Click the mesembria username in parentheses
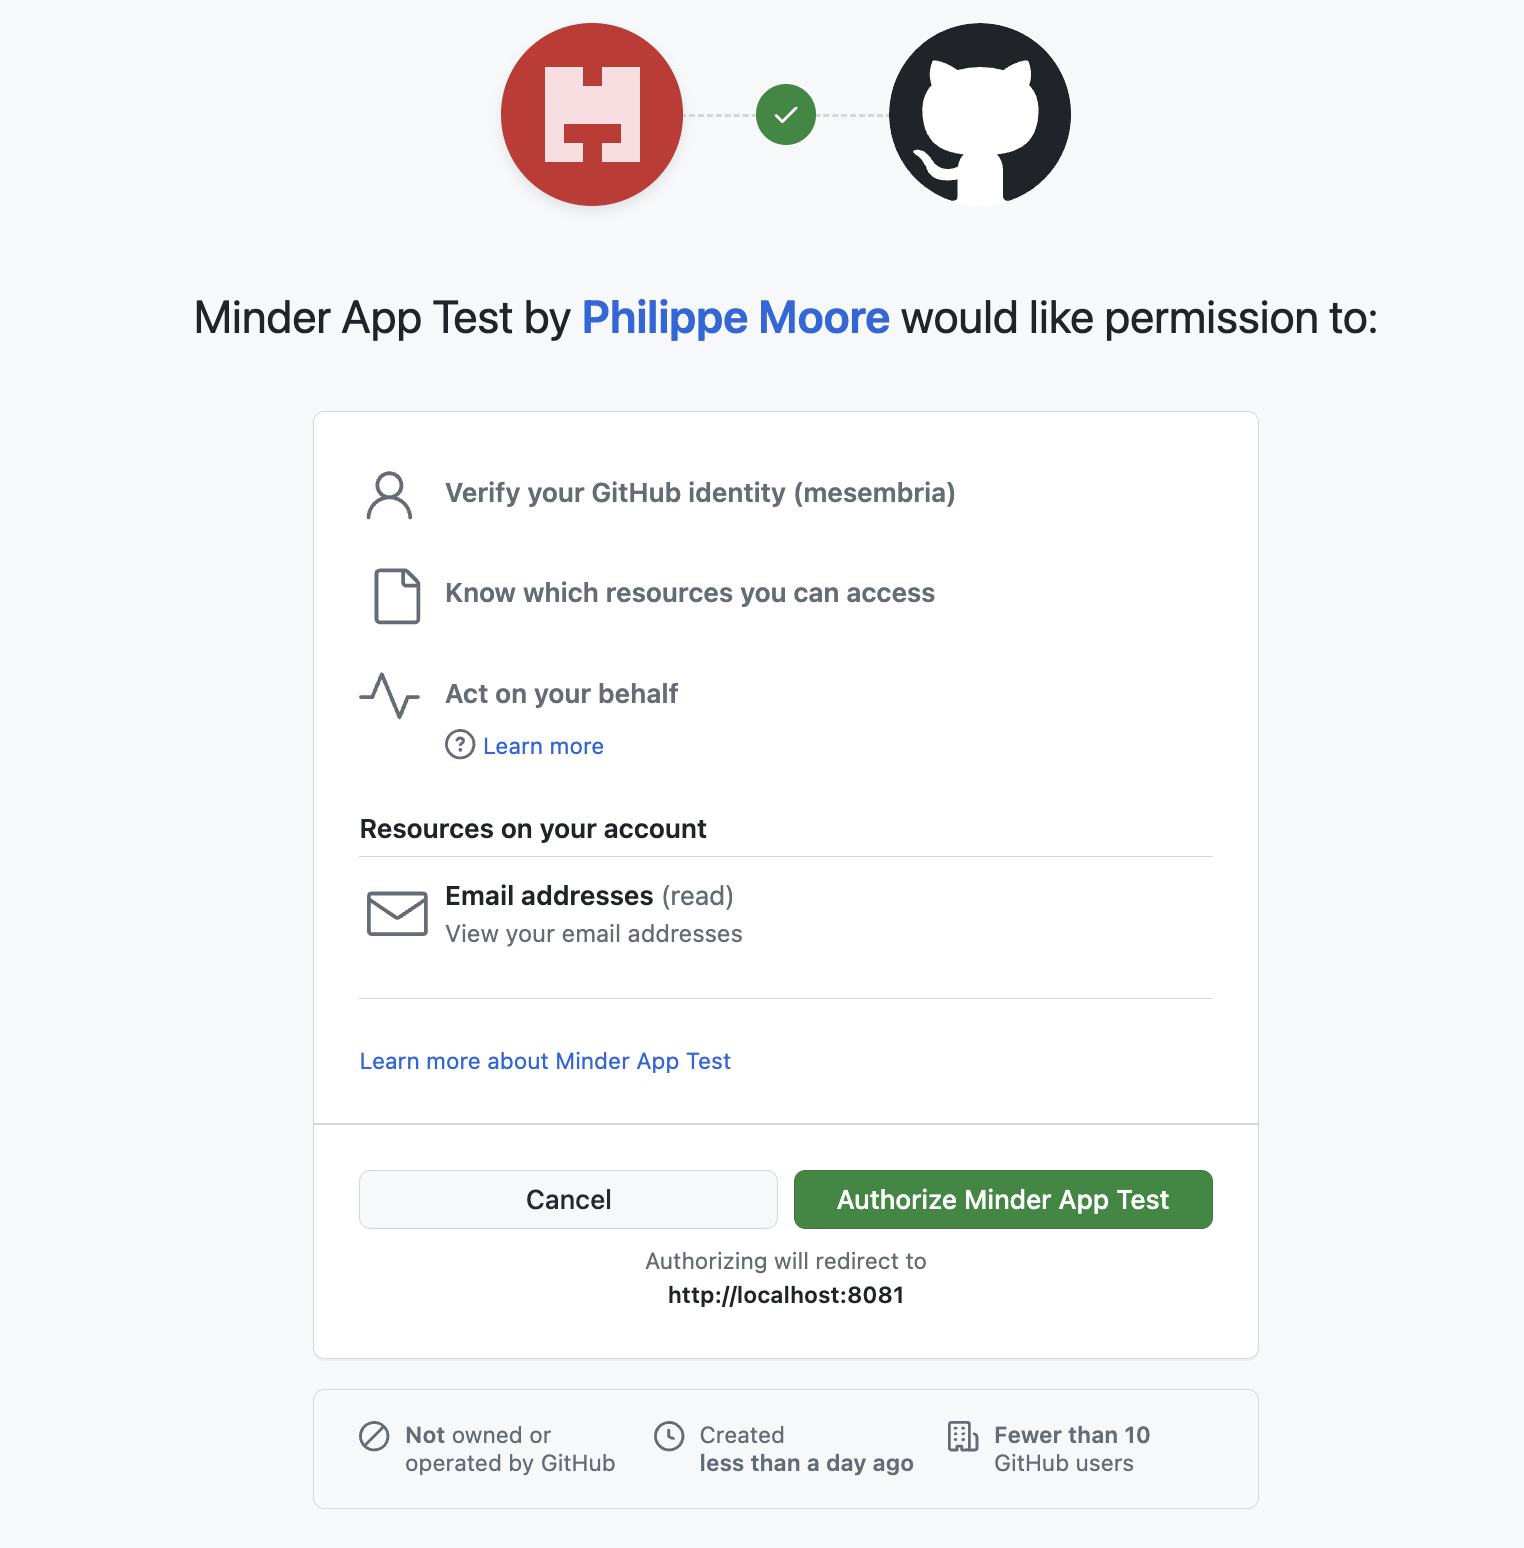Viewport: 1524px width, 1548px height. tap(876, 492)
